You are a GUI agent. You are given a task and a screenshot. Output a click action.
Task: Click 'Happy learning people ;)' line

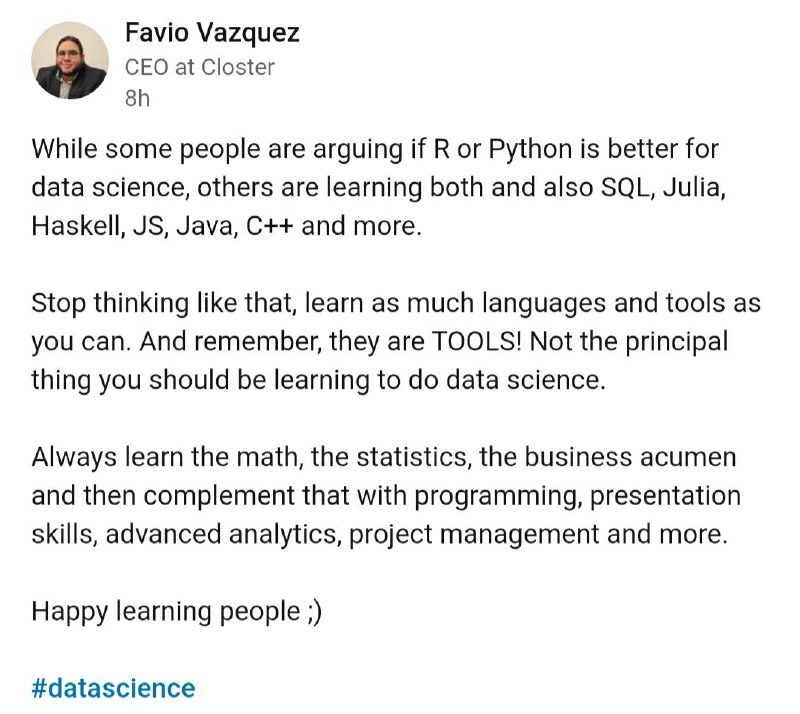[177, 612]
